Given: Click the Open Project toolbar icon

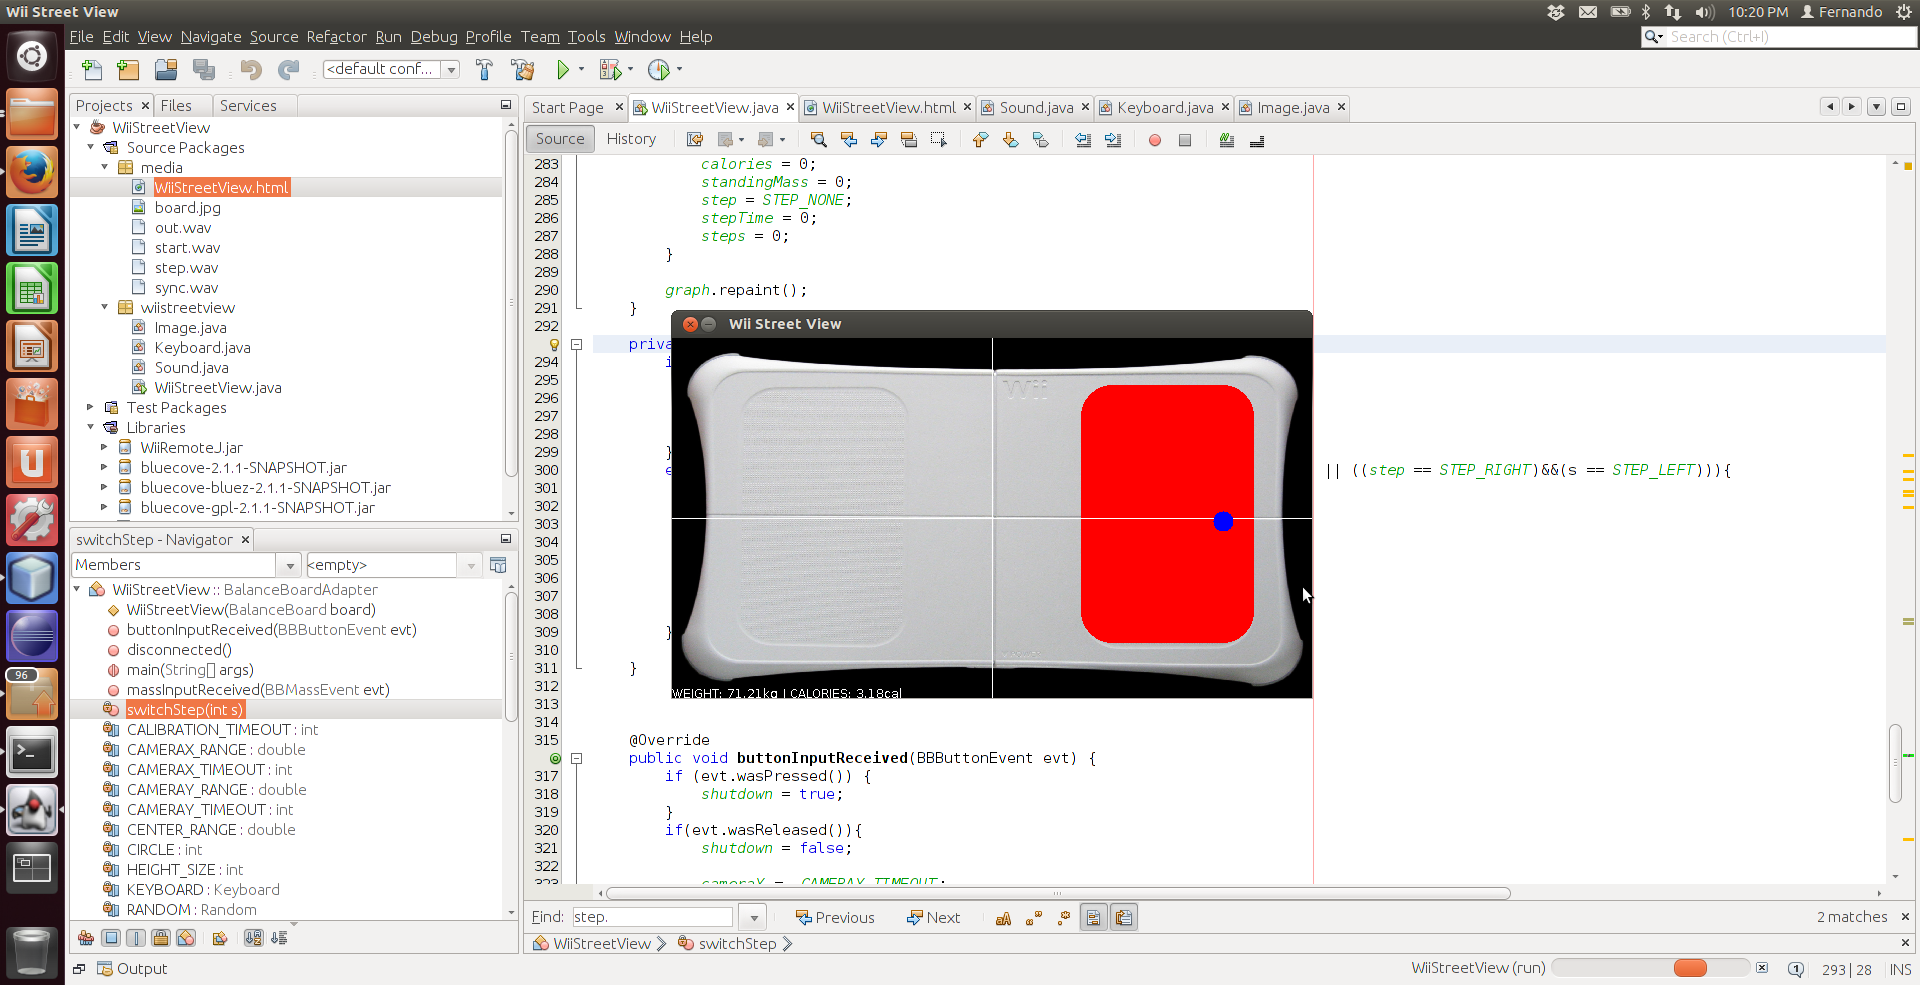Looking at the screenshot, I should (x=166, y=69).
